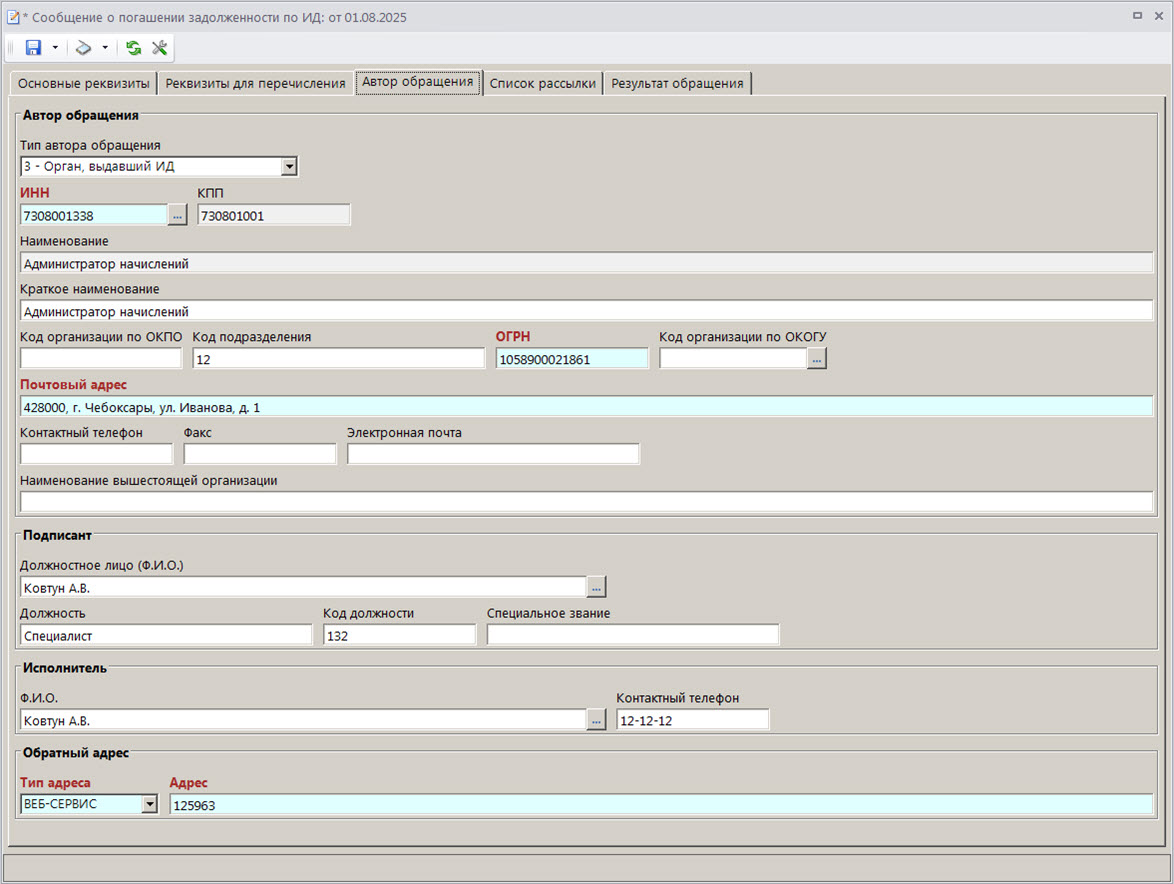This screenshot has height=884, width=1174.
Task: Expand the Save button dropdown arrow
Action: (55, 48)
